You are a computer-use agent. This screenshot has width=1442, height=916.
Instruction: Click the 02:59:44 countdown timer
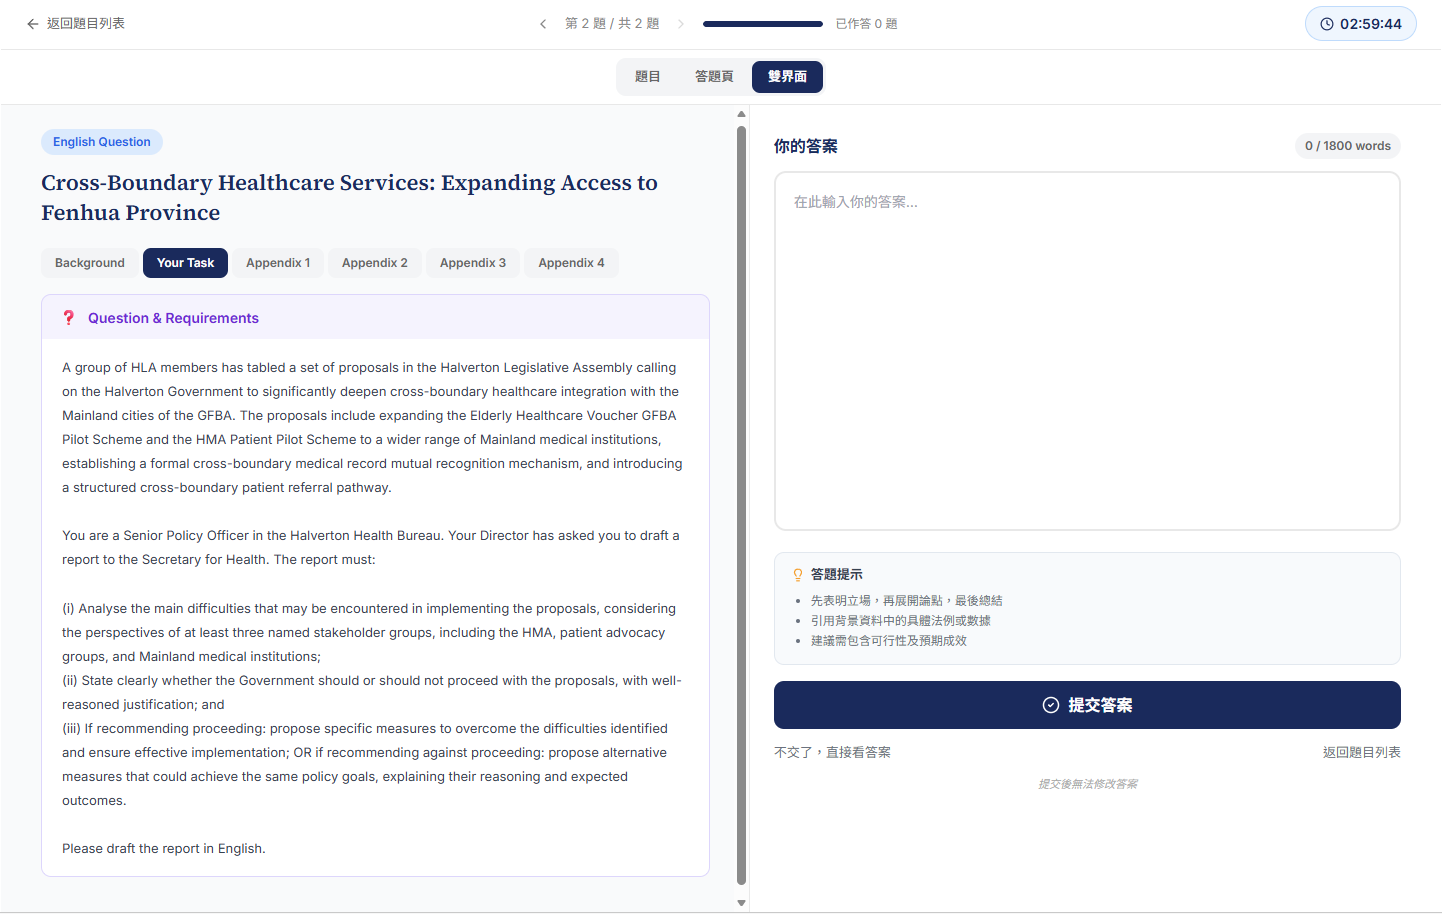coord(1361,24)
